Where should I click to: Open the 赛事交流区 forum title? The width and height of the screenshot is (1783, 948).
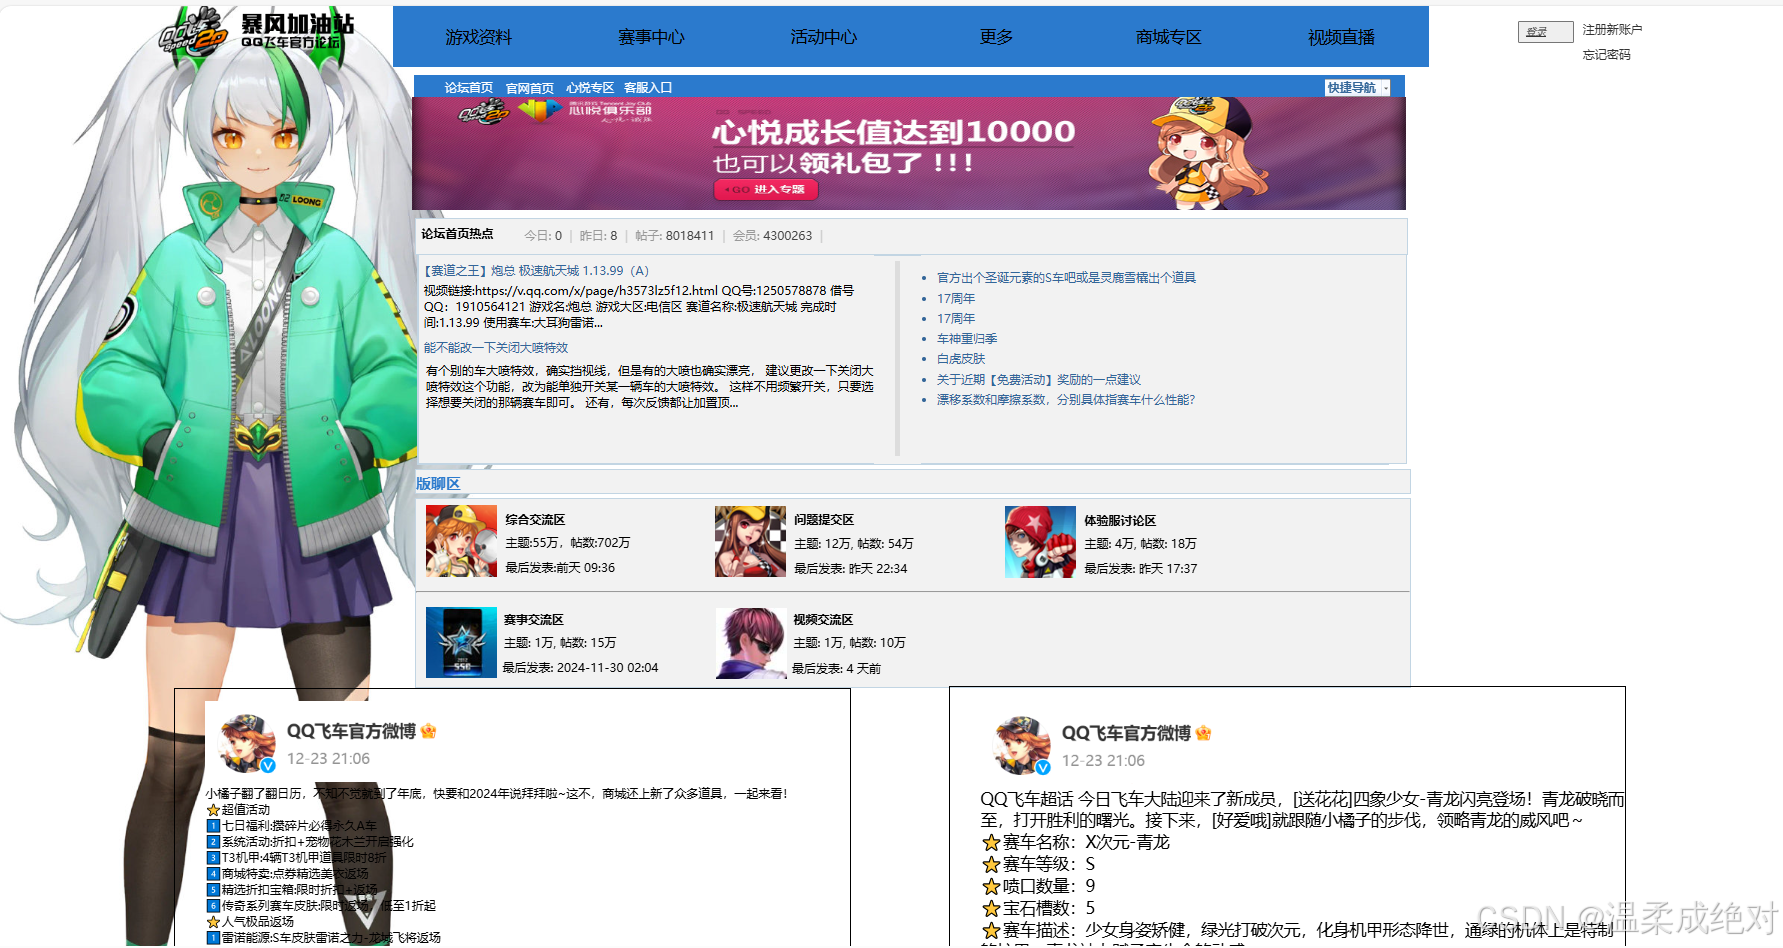pos(534,620)
